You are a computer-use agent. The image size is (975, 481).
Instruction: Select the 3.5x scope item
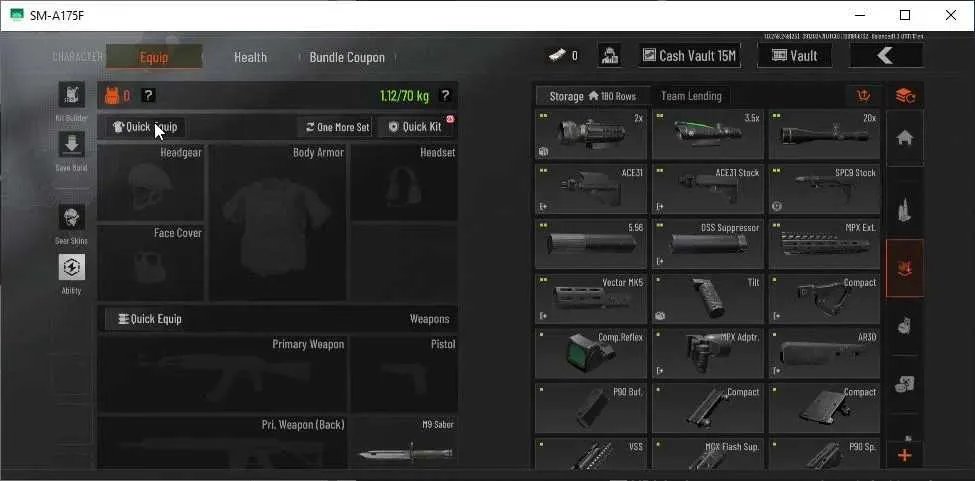[x=708, y=135]
